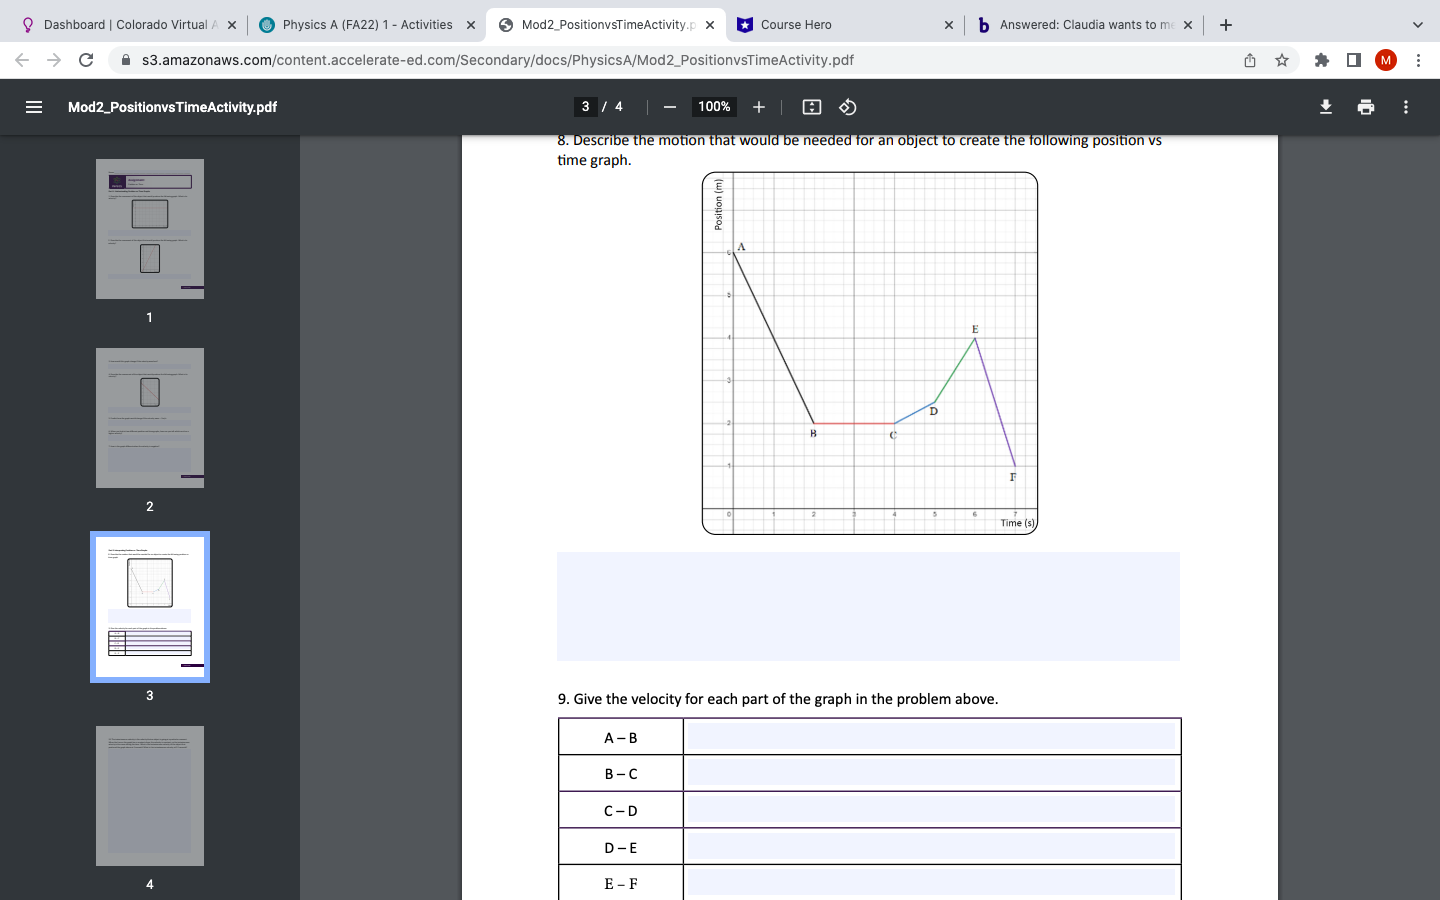
Task: Click the zoom in plus icon
Action: click(x=758, y=107)
